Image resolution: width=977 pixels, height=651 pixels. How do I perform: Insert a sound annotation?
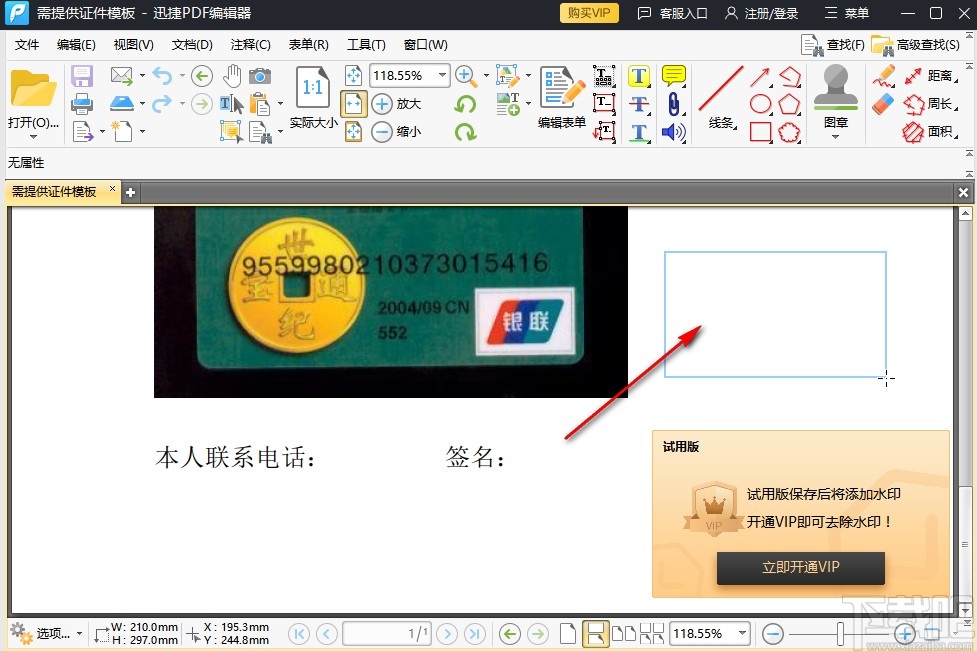[674, 131]
